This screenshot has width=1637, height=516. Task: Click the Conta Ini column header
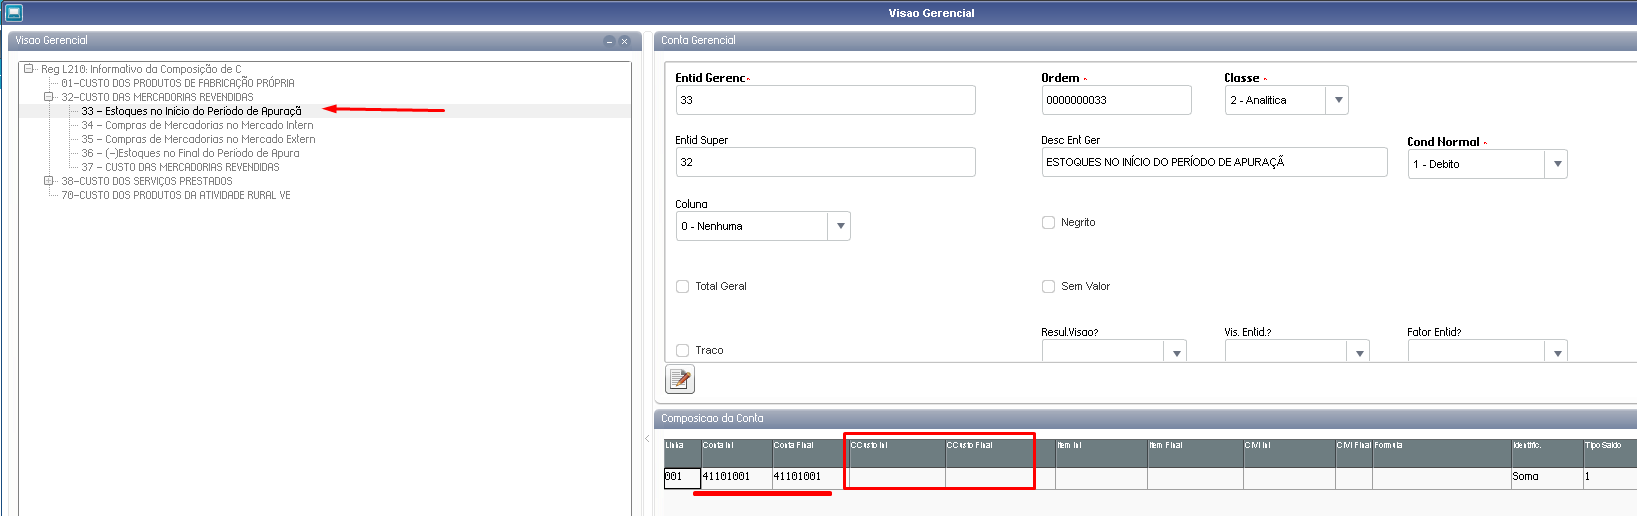coord(736,453)
